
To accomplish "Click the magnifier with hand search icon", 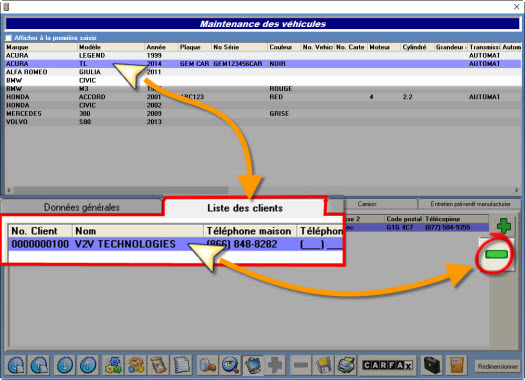I will 207,365.
